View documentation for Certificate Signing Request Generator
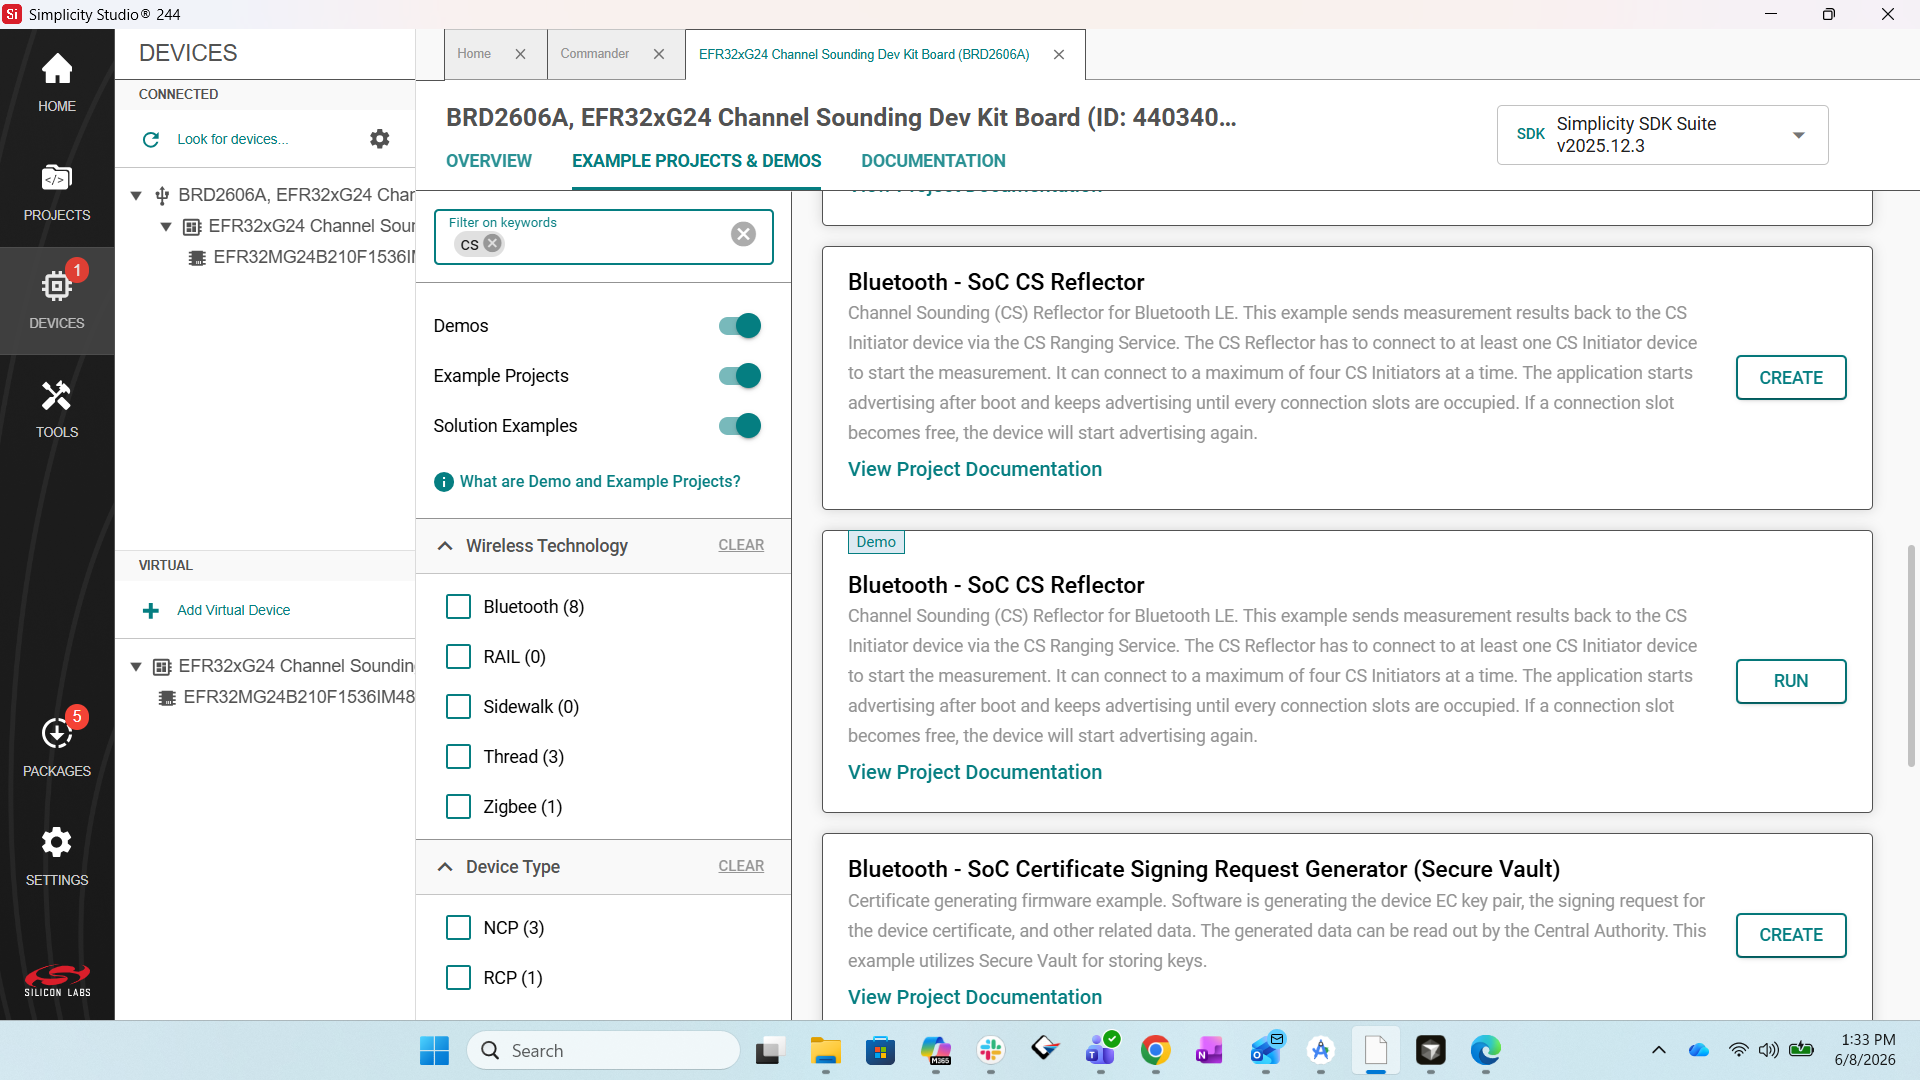Screen dimensions: 1920x1080 [974, 998]
